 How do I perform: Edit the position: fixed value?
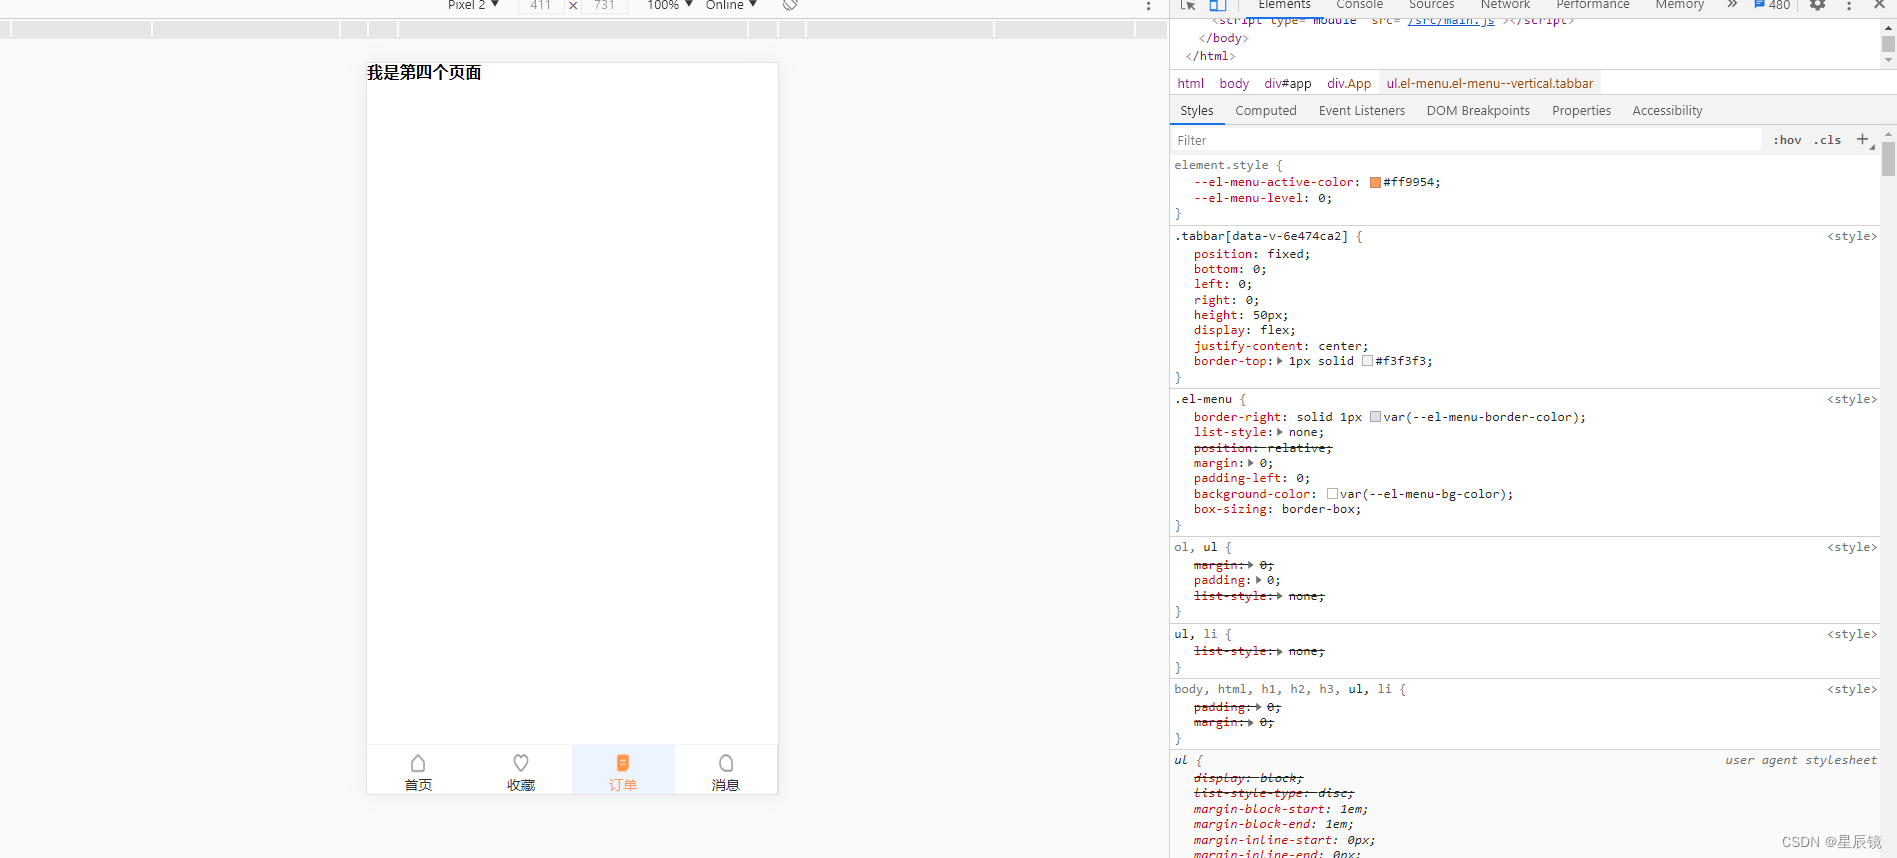[x=1285, y=254]
